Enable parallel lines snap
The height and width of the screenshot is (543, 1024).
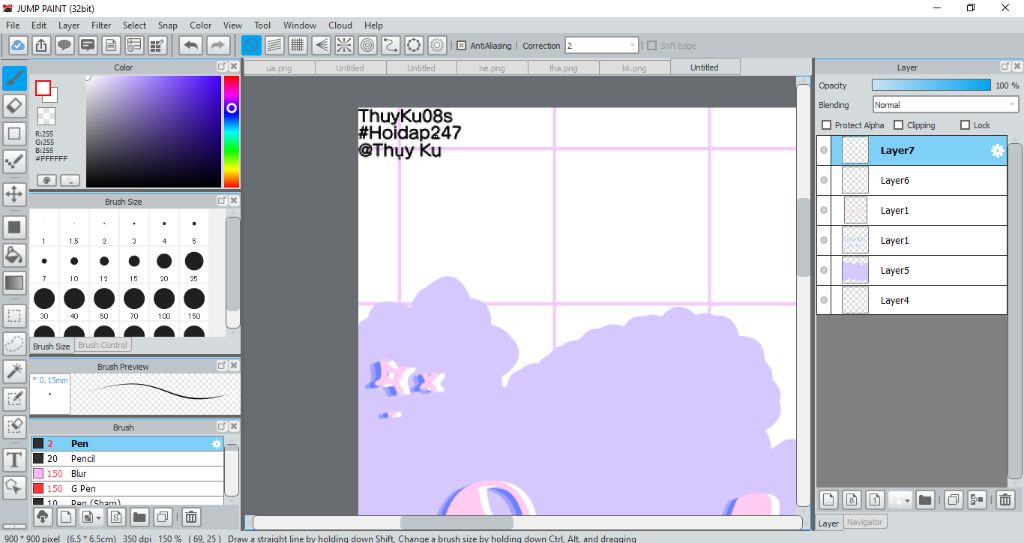coord(274,45)
